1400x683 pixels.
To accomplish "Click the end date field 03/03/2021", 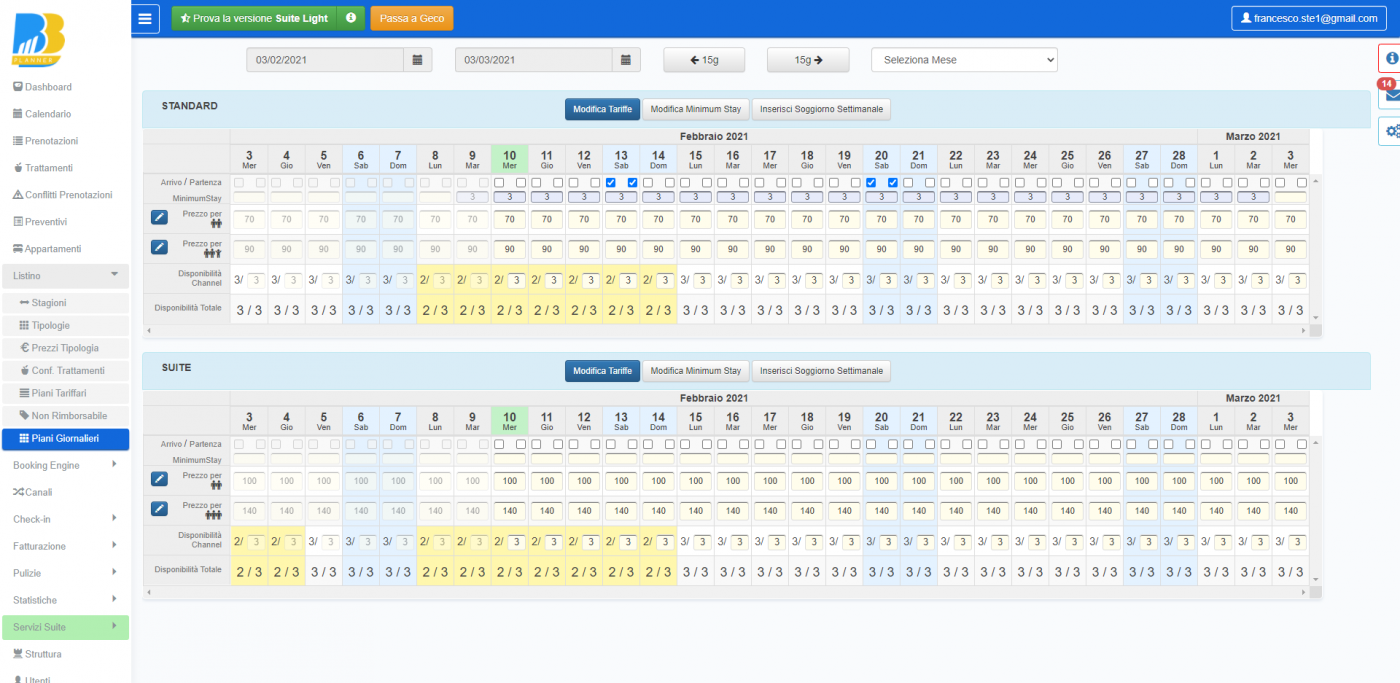I will click(x=533, y=60).
